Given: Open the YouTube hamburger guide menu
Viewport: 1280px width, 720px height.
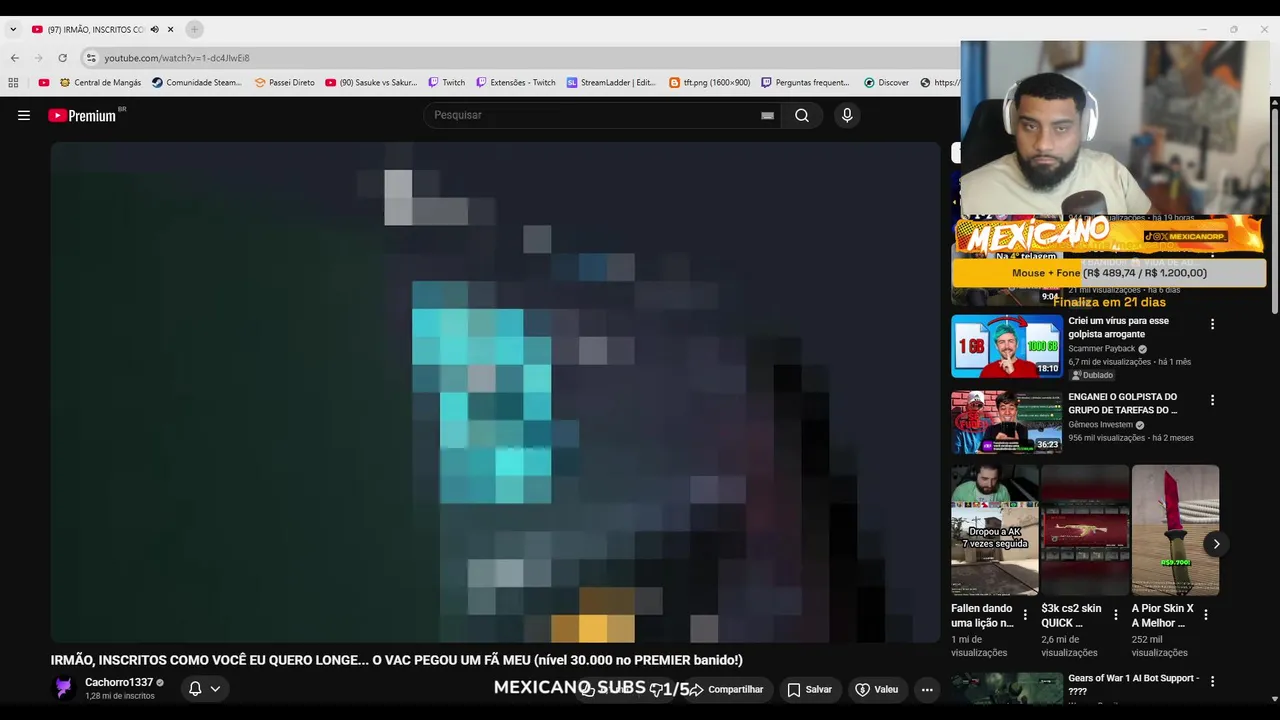Looking at the screenshot, I should (x=24, y=115).
